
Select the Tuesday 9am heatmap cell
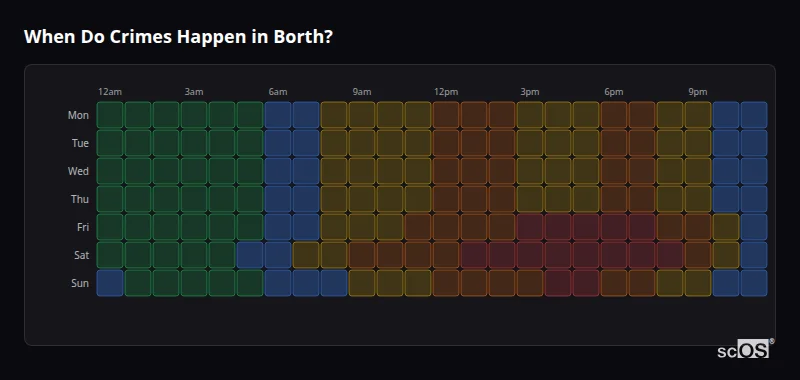[x=362, y=143]
